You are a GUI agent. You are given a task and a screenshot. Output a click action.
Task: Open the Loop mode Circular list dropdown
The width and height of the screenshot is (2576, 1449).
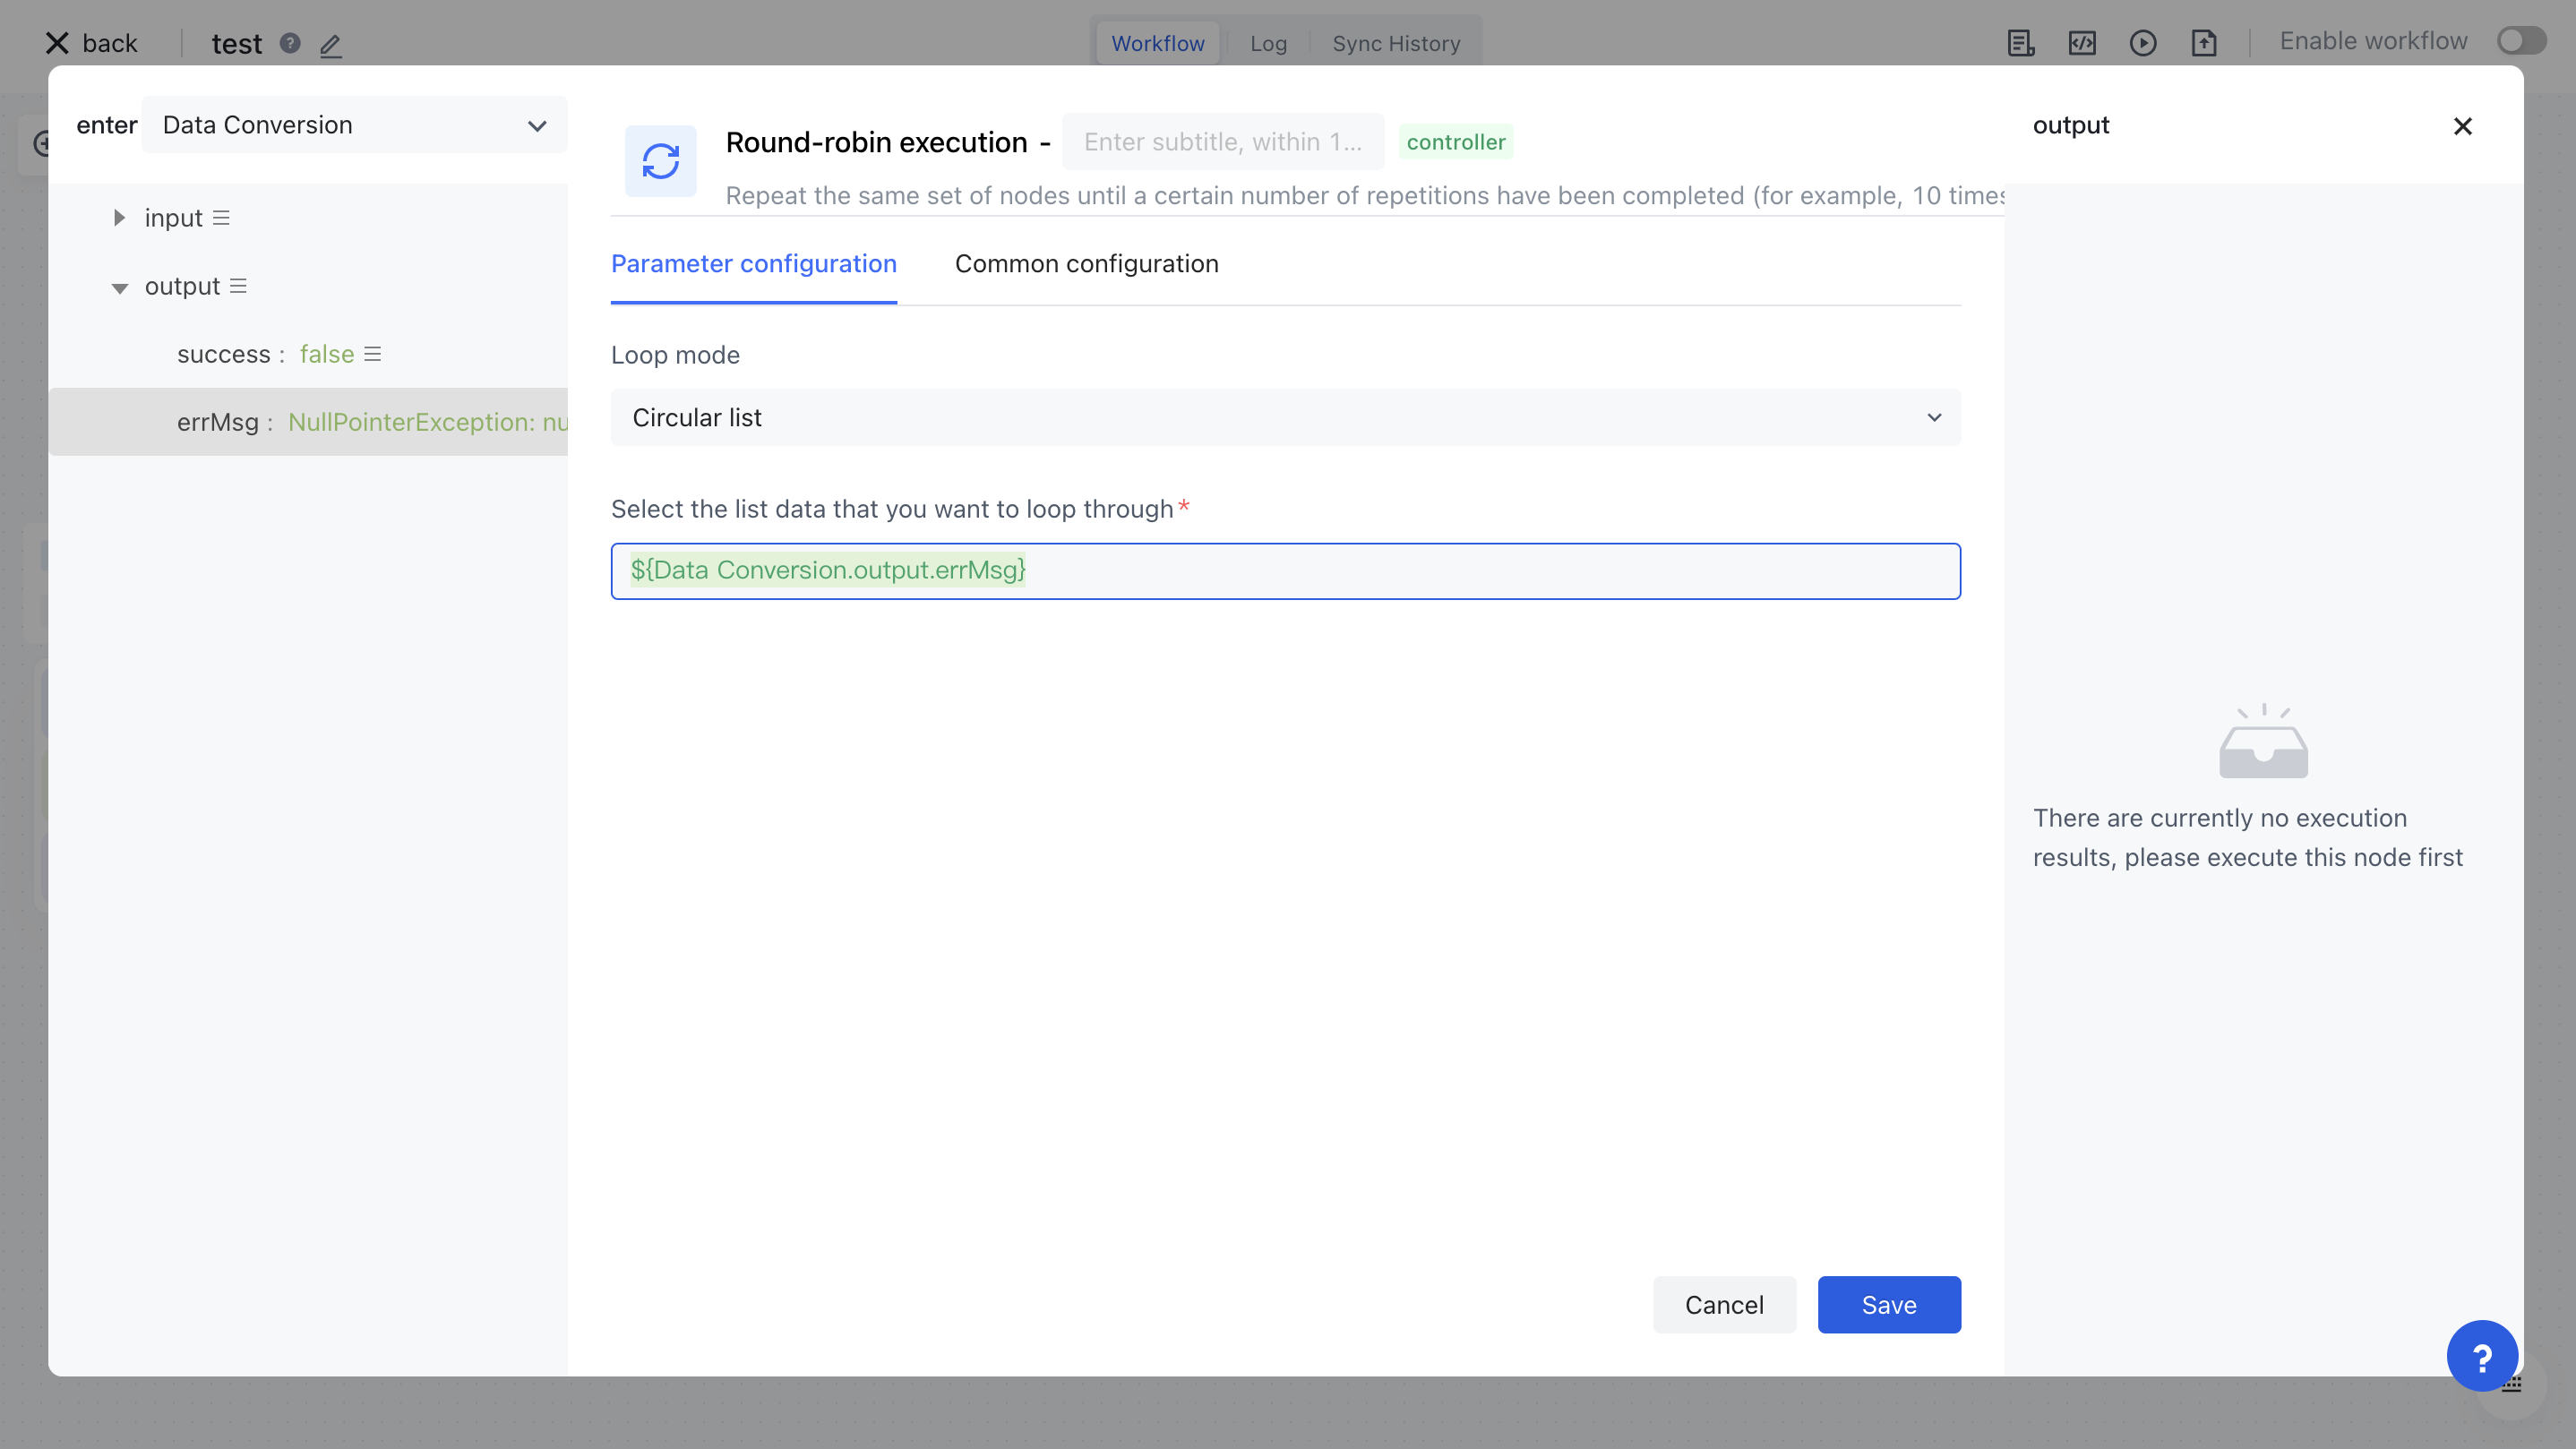[x=1285, y=418]
